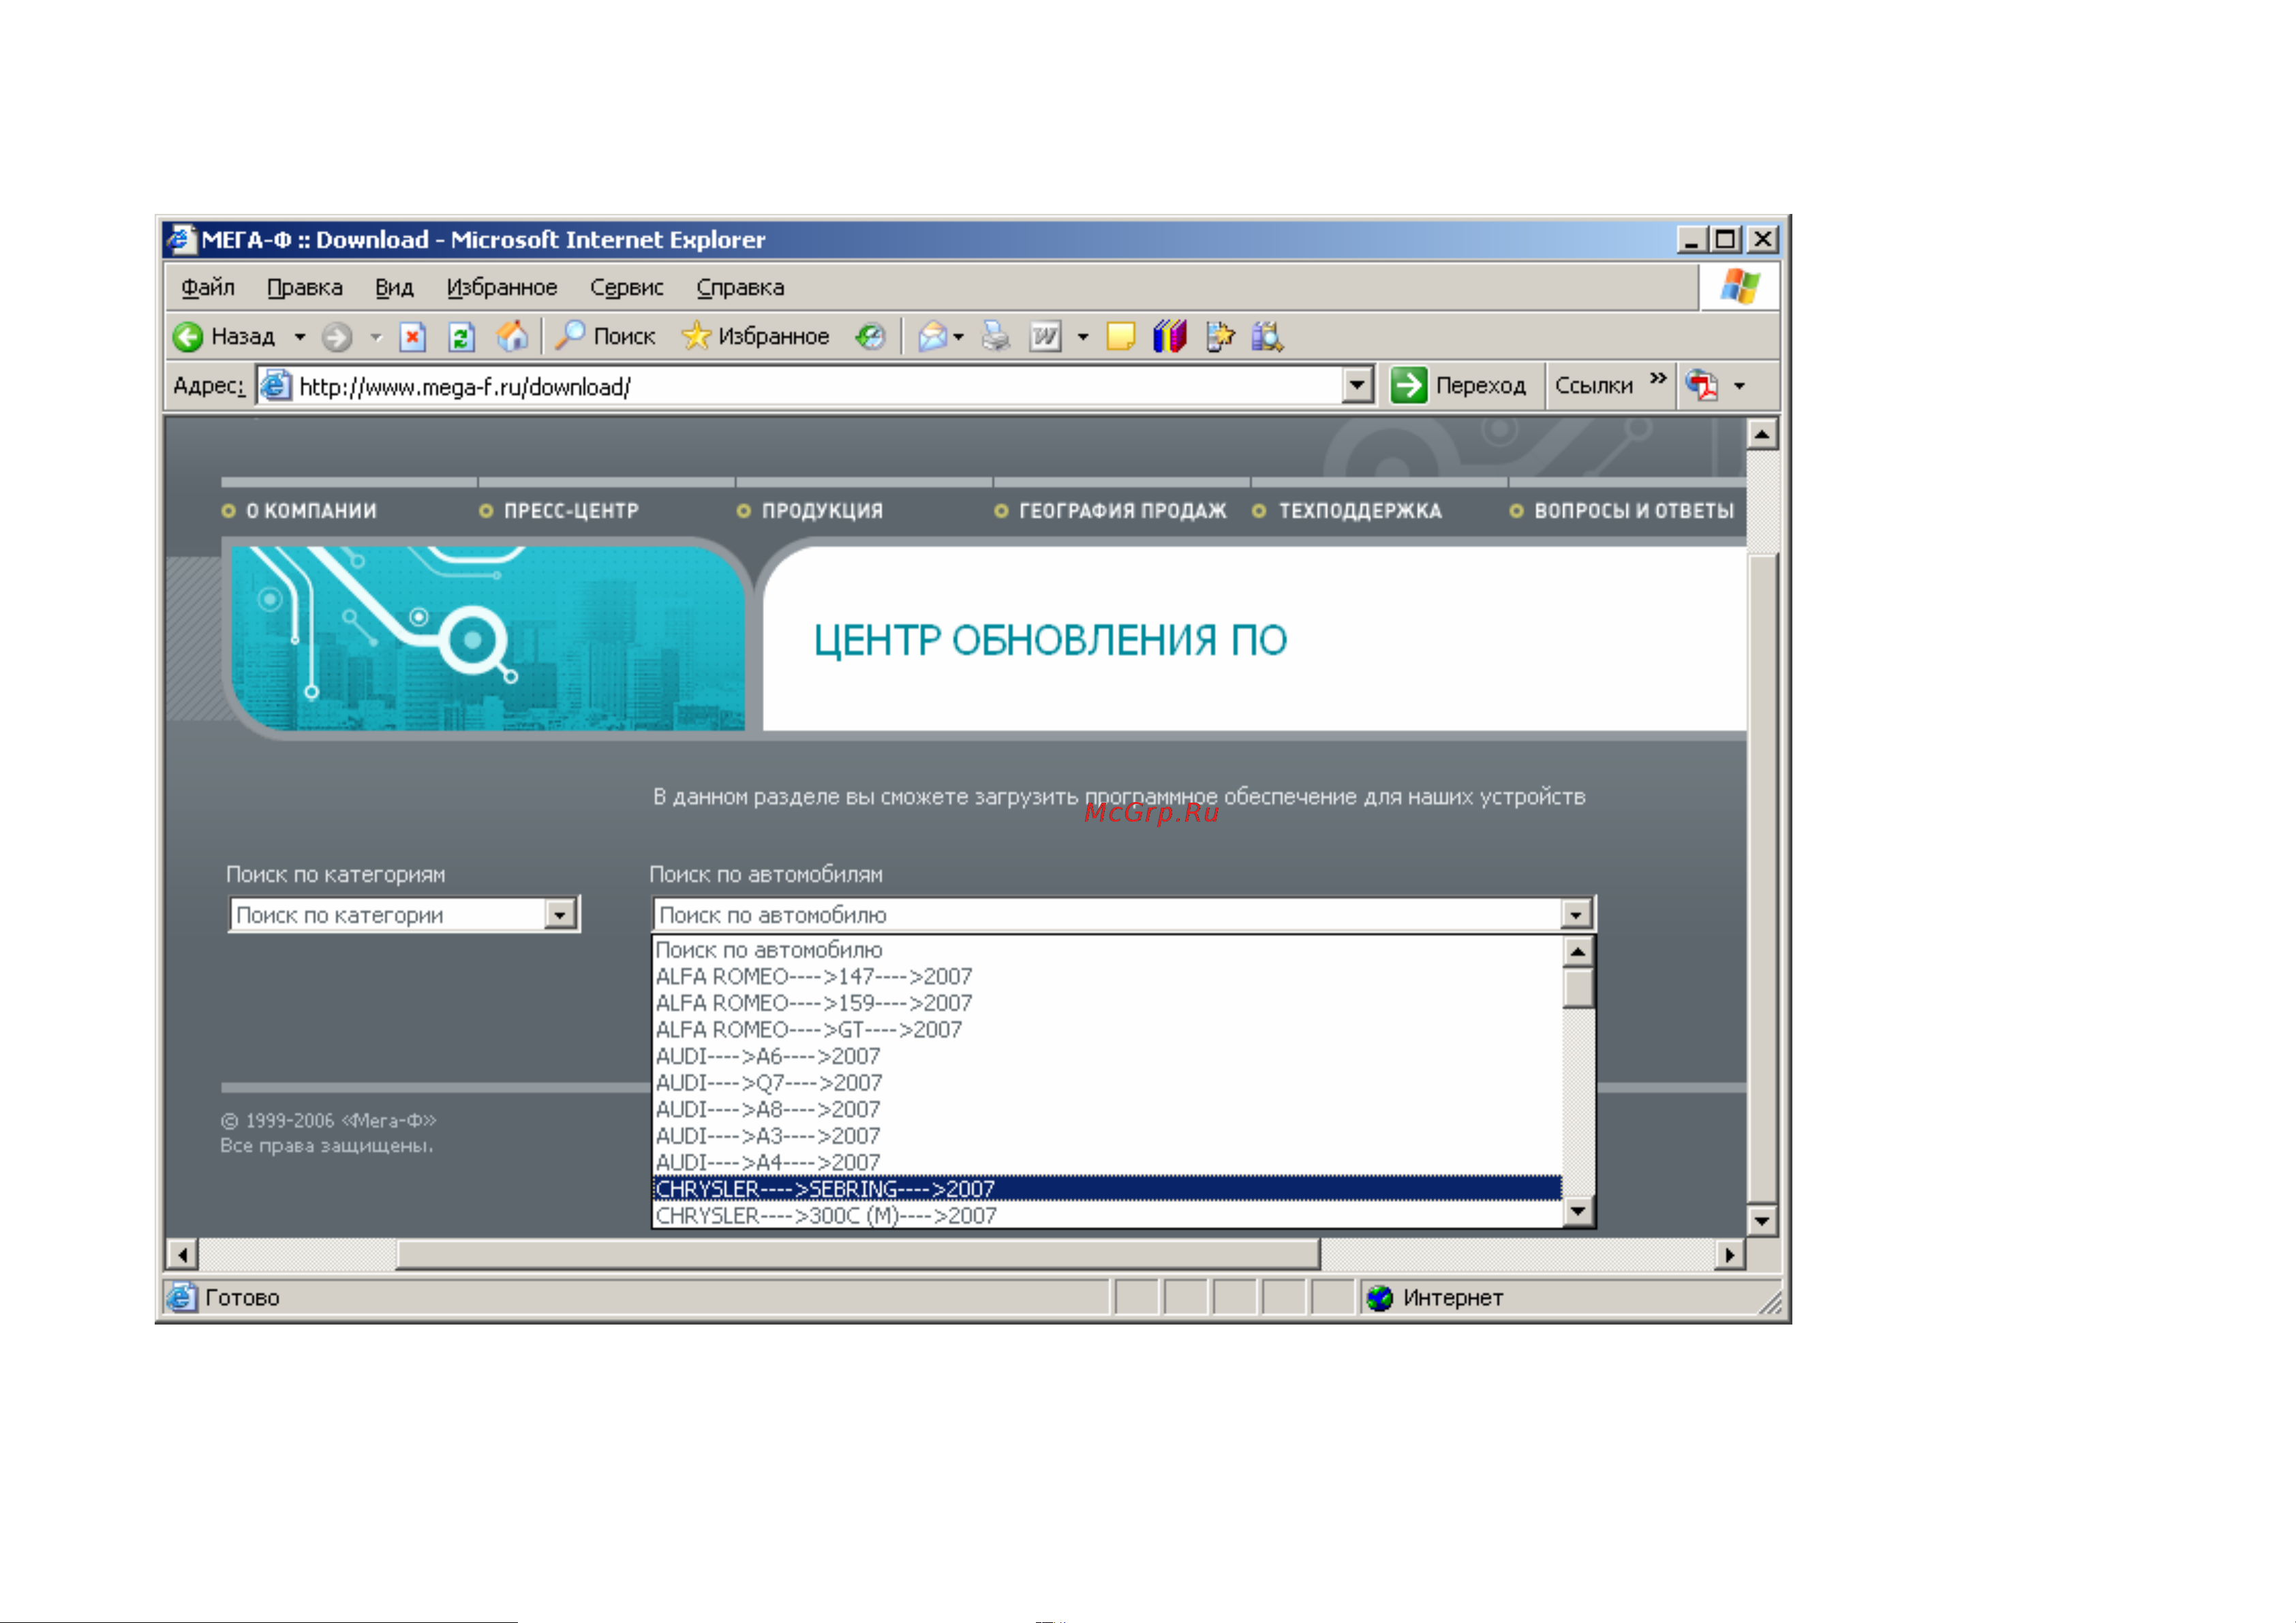This screenshot has height=1623, width=2296.
Task: Click the Edit with Word icon
Action: (x=1045, y=337)
